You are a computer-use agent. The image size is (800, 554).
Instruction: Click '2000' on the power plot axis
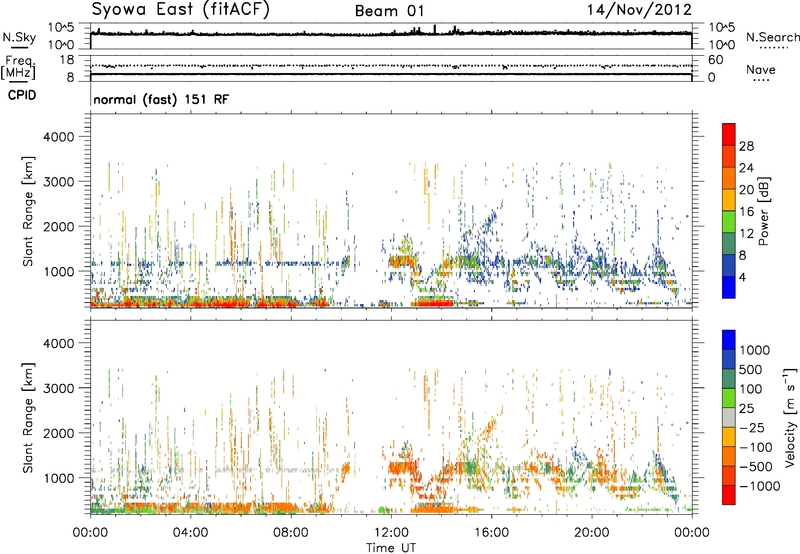pos(58,226)
